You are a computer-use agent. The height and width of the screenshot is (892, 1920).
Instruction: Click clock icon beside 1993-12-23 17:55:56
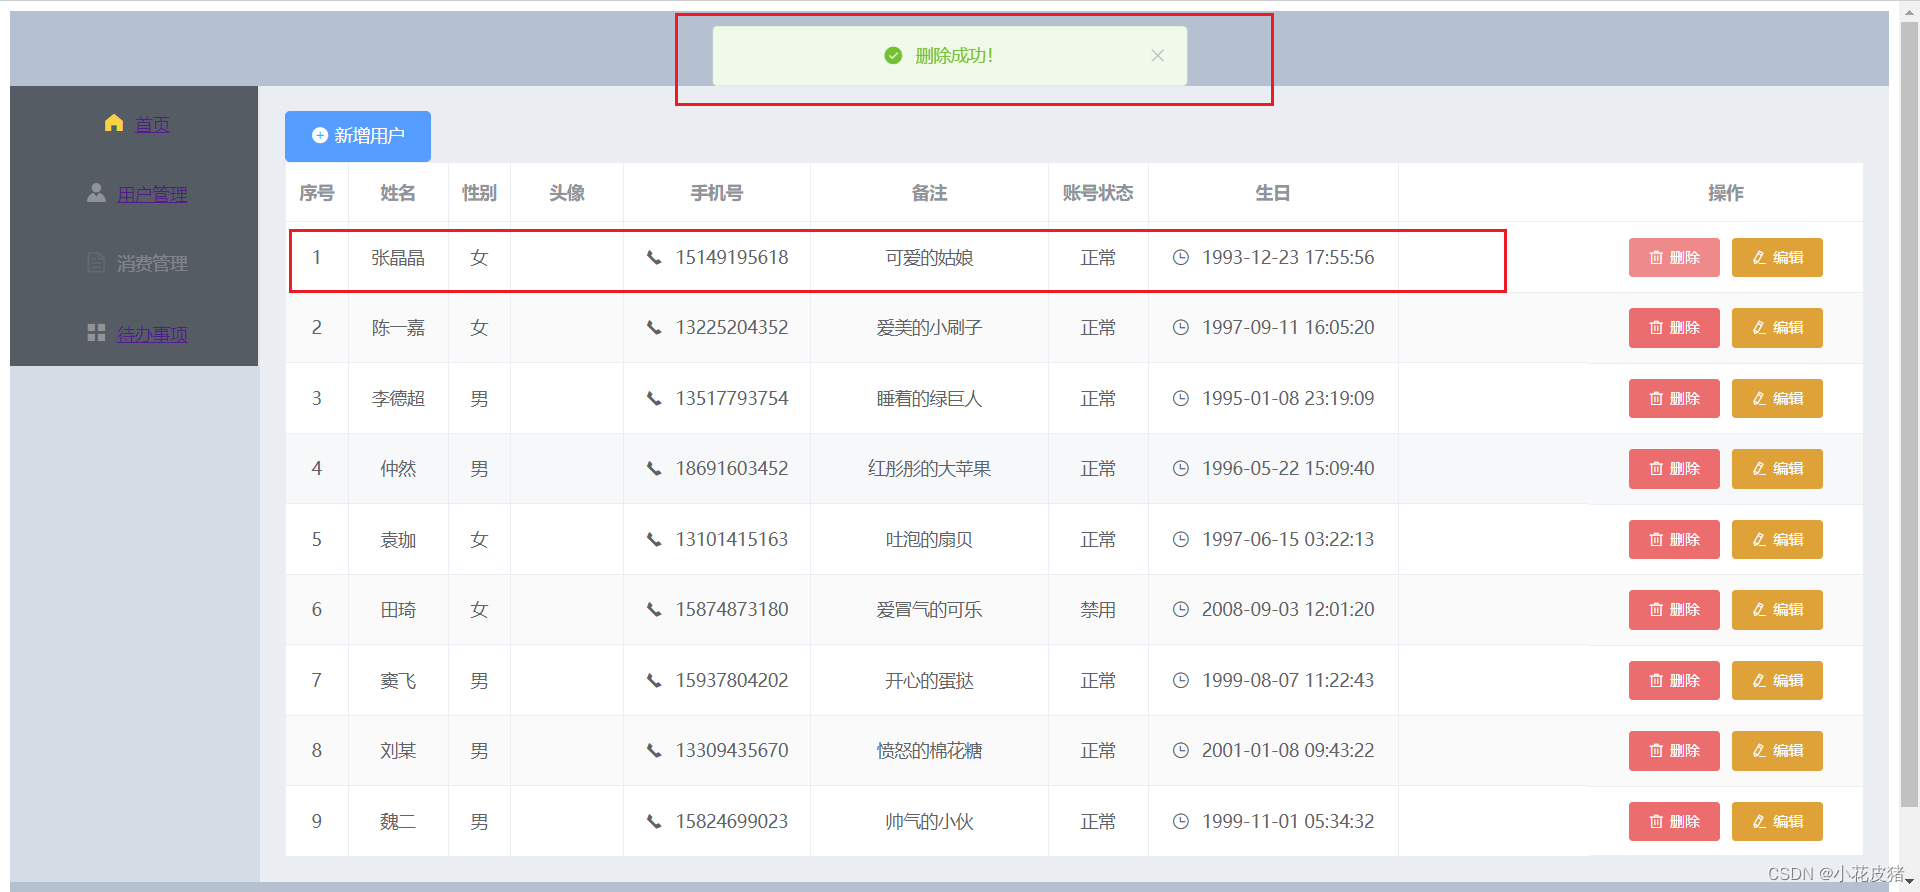pos(1181,258)
